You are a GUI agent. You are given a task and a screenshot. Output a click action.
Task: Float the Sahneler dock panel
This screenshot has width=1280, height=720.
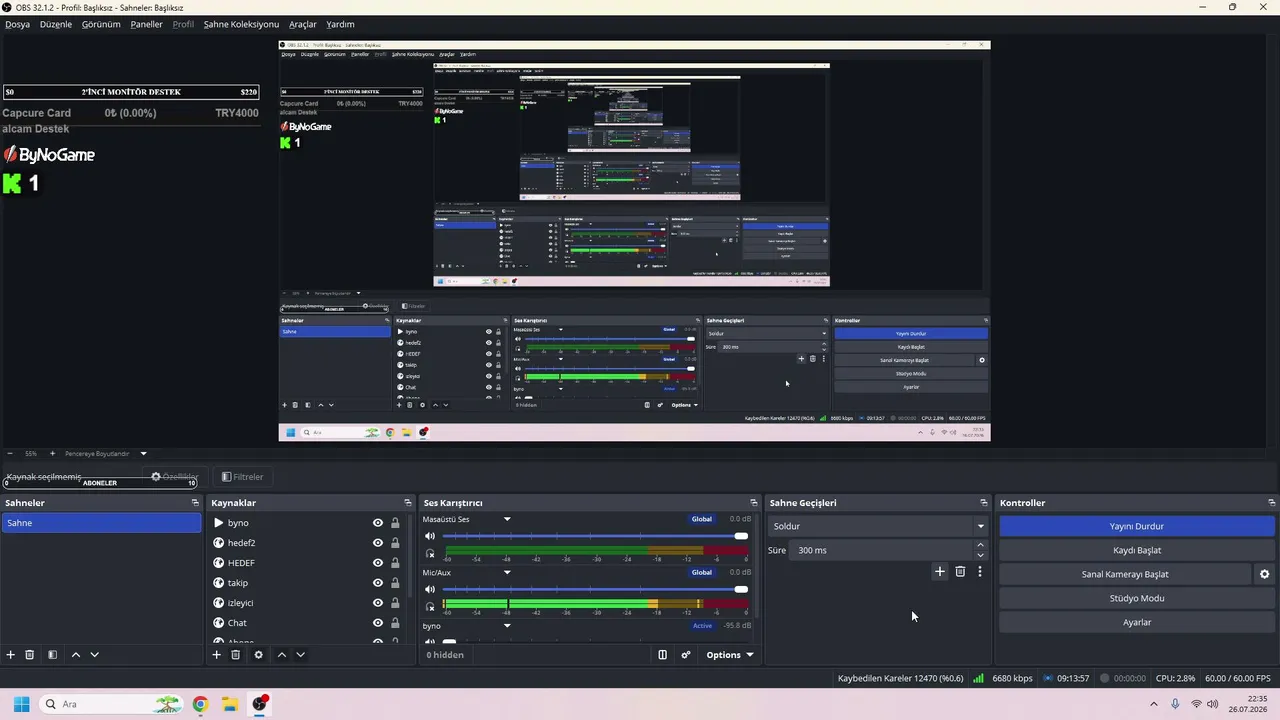[x=195, y=503]
